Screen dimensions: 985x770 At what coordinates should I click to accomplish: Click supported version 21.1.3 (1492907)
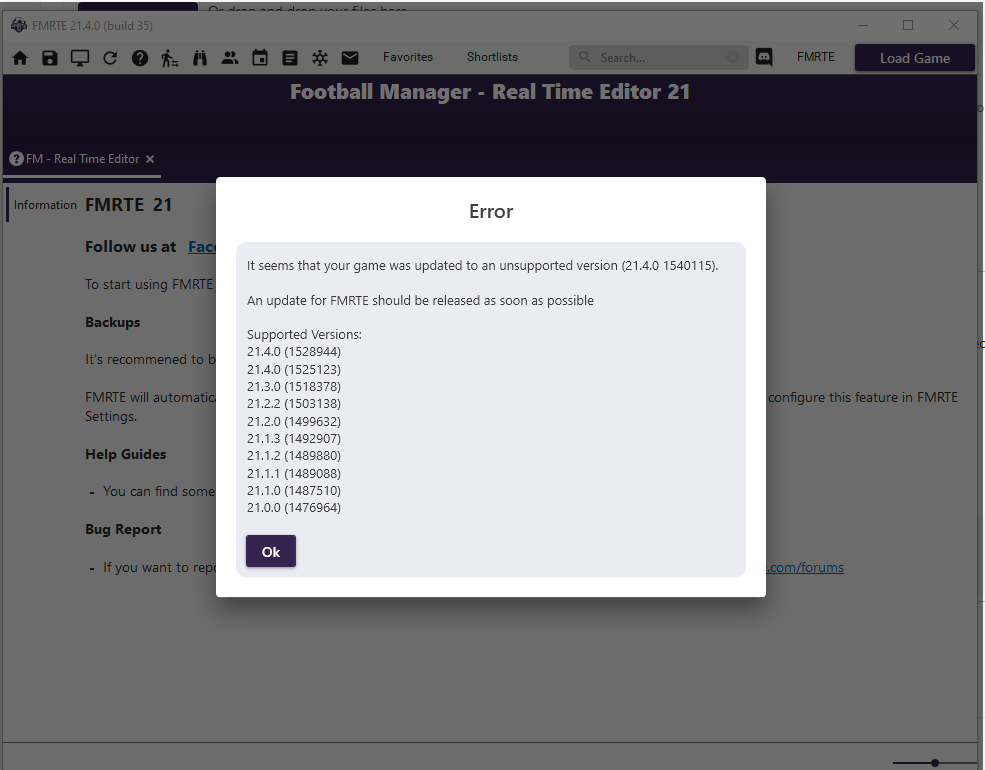pyautogui.click(x=294, y=438)
